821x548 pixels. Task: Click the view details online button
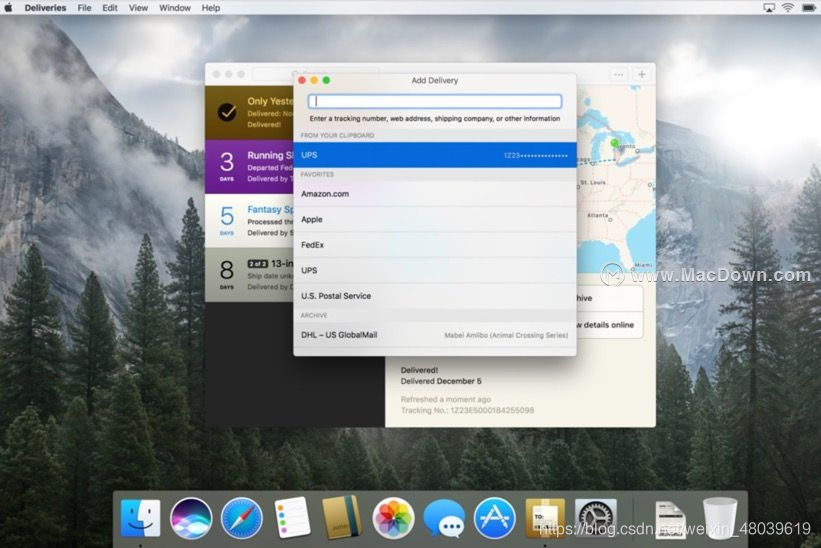[607, 325]
